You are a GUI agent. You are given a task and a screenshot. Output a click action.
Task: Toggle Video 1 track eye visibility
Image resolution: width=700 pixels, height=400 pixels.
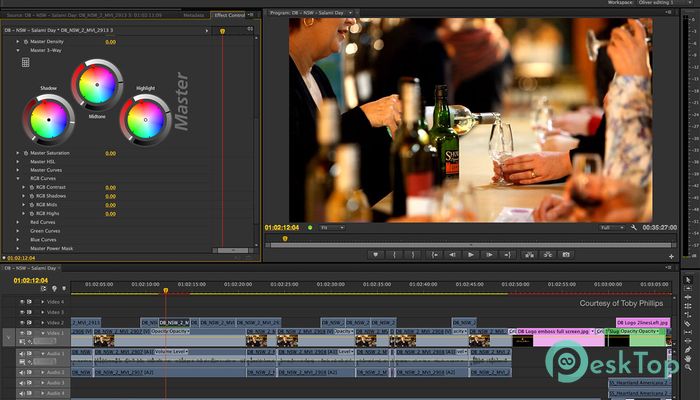coord(21,333)
